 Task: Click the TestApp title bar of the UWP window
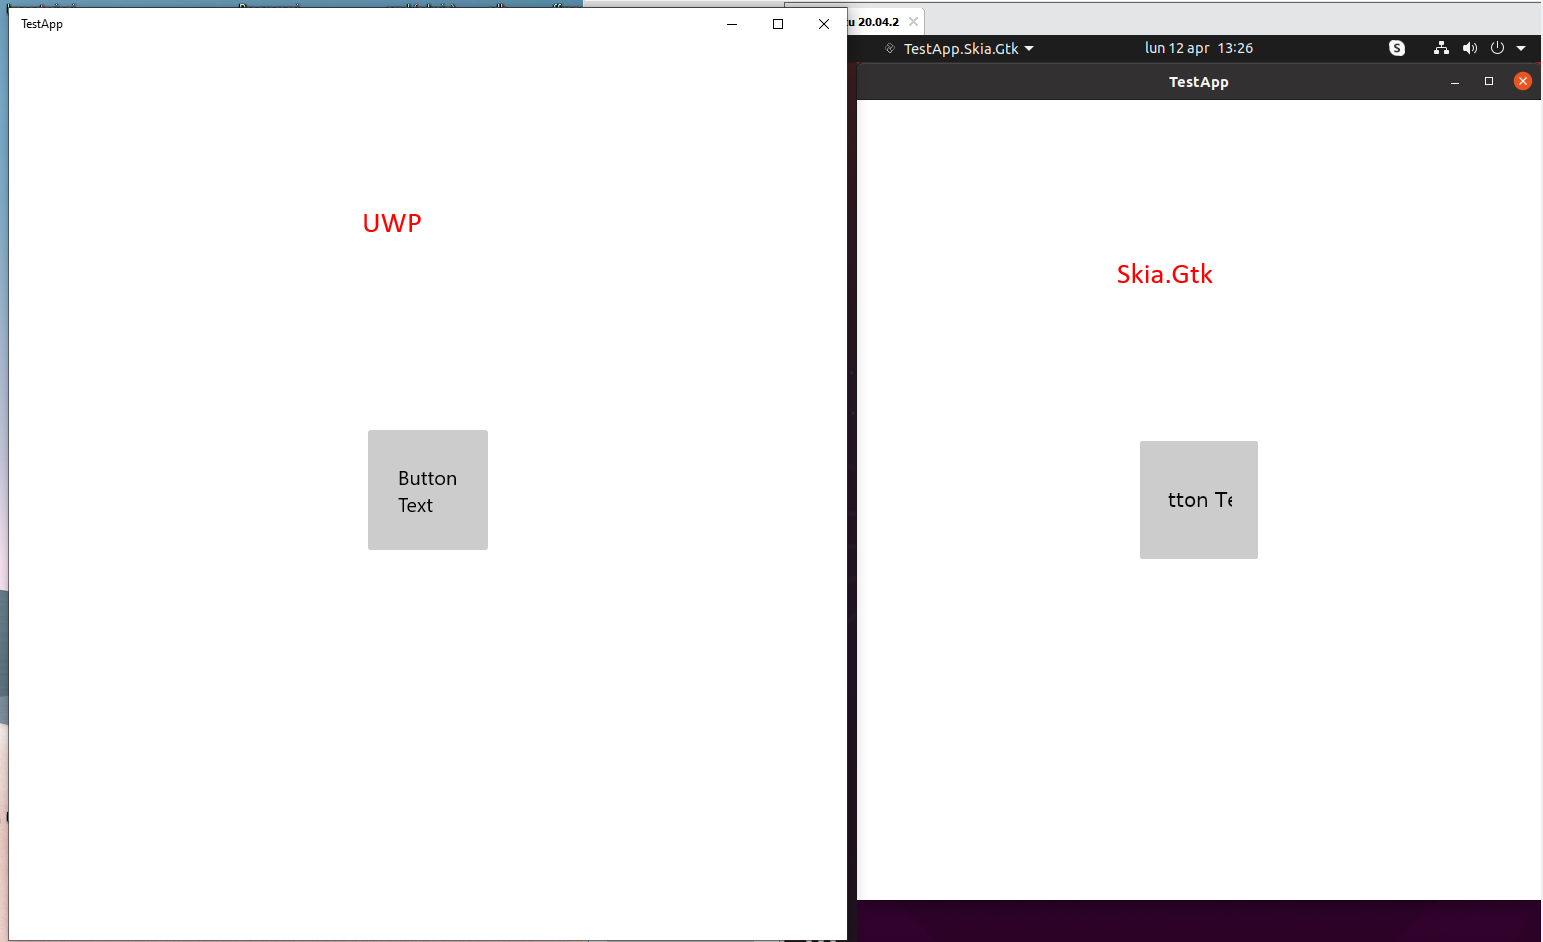click(42, 23)
